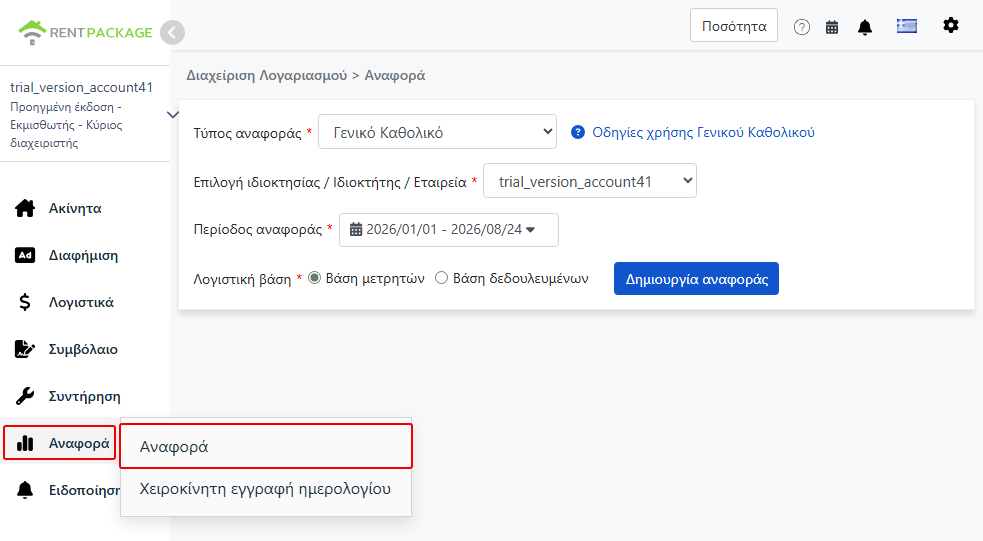Image resolution: width=983 pixels, height=541 pixels.
Task: Click the Δημιουργία αναφοράς button
Action: (697, 278)
